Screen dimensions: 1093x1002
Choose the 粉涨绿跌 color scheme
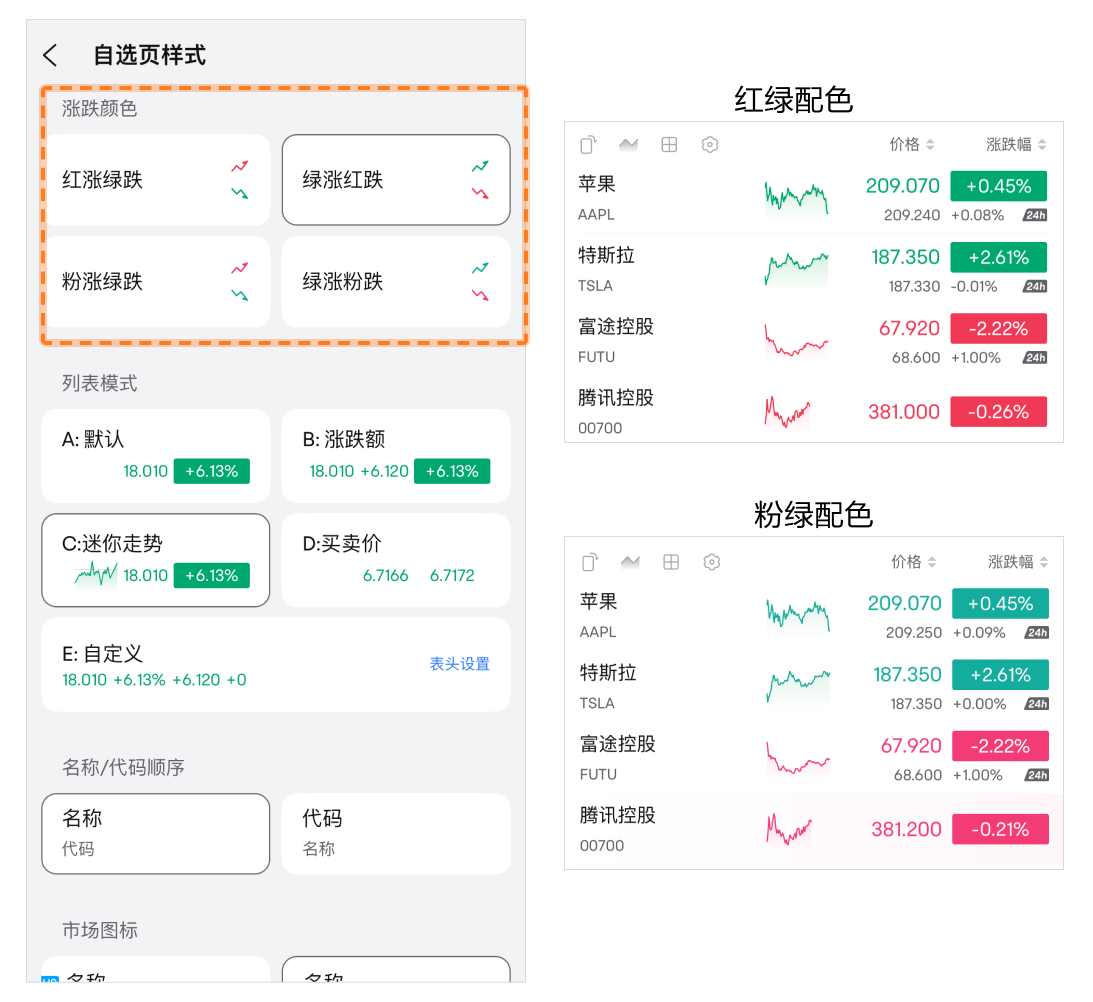(x=155, y=282)
